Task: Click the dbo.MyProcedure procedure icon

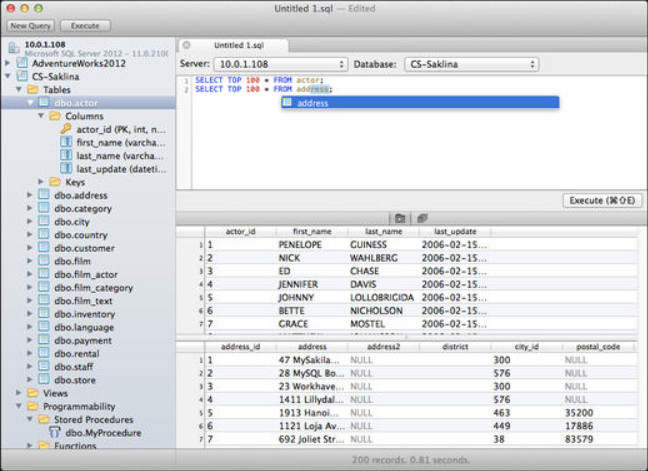Action: click(55, 433)
